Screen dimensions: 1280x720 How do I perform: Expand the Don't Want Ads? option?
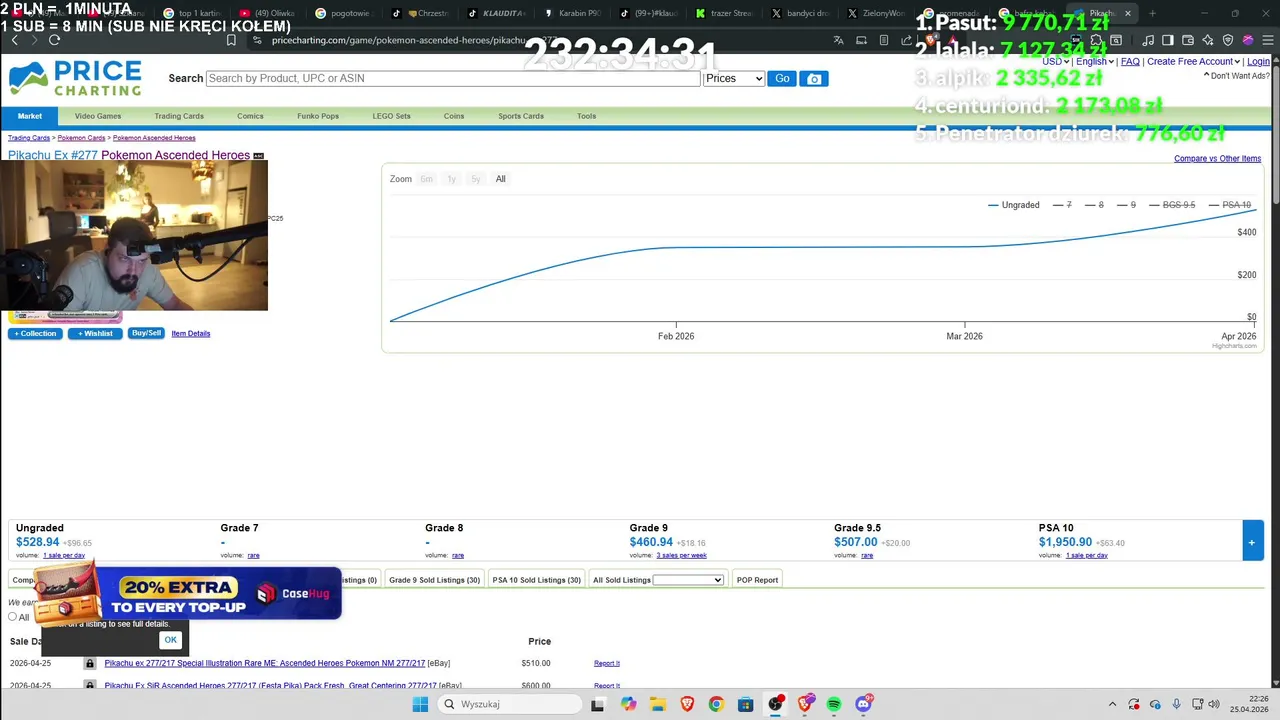coord(1237,76)
